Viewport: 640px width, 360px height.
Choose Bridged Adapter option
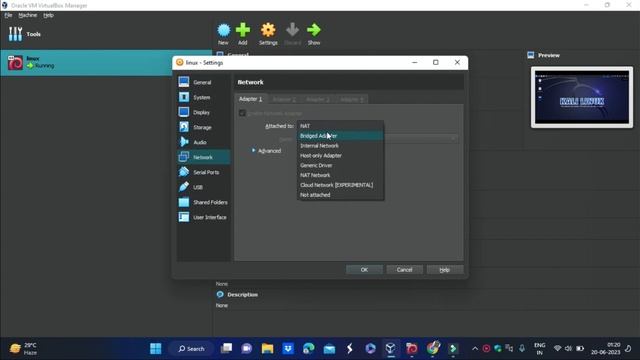tap(340, 136)
